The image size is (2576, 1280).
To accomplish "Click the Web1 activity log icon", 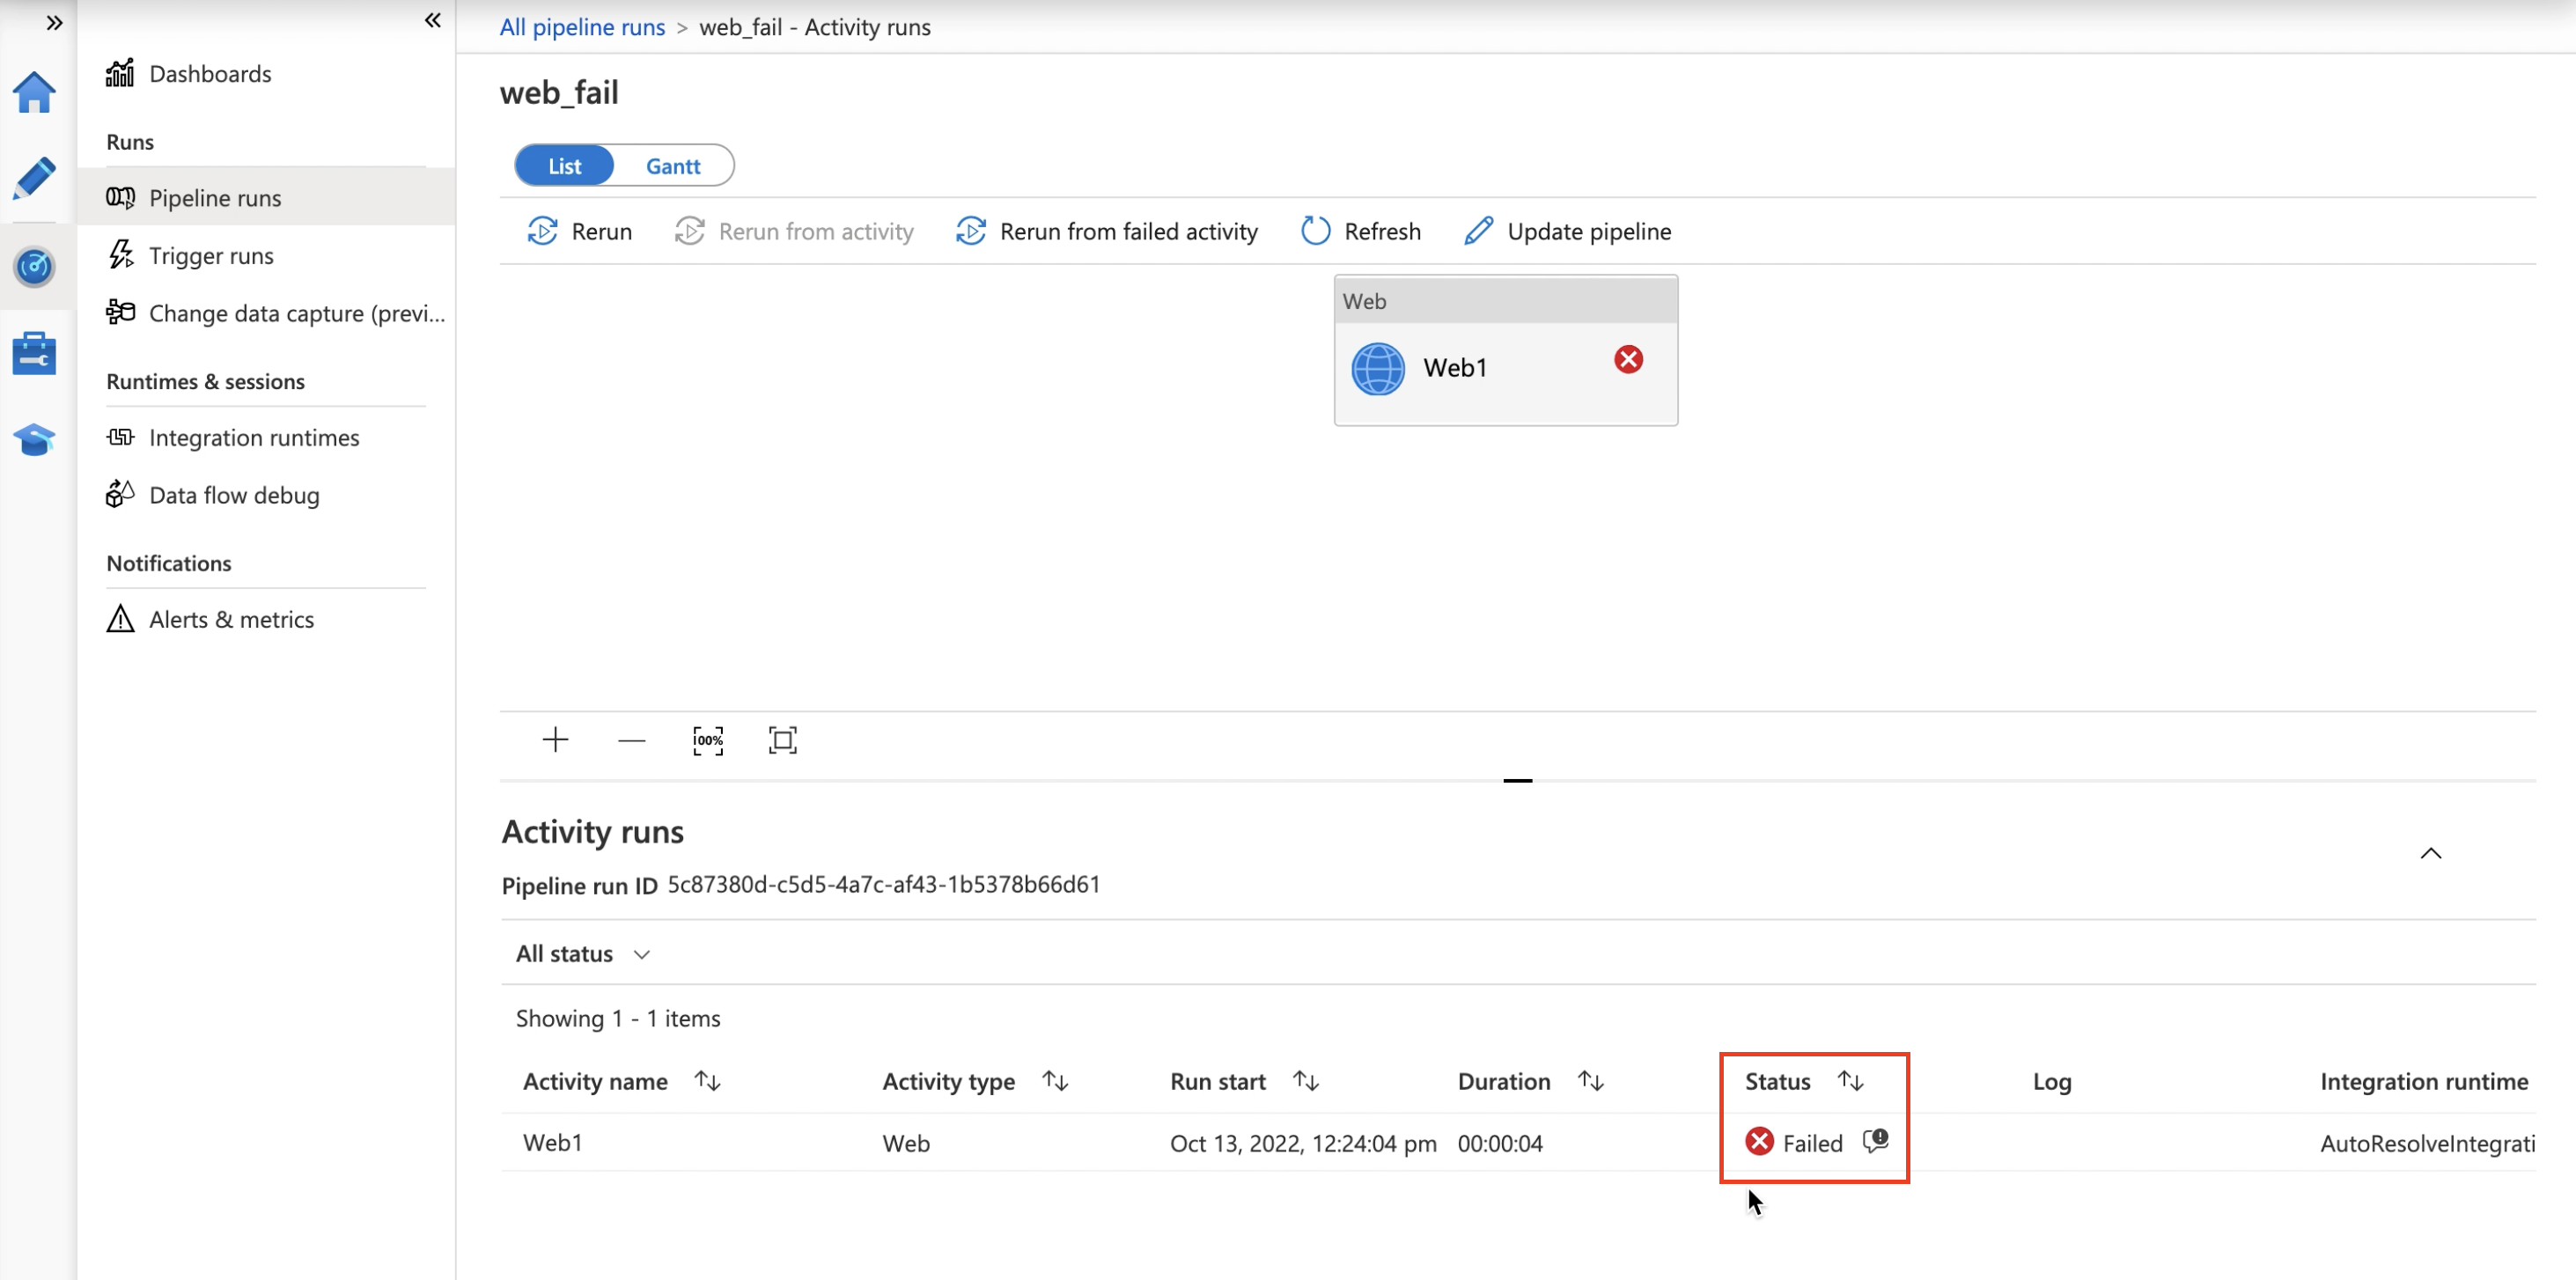I will click(1874, 1142).
